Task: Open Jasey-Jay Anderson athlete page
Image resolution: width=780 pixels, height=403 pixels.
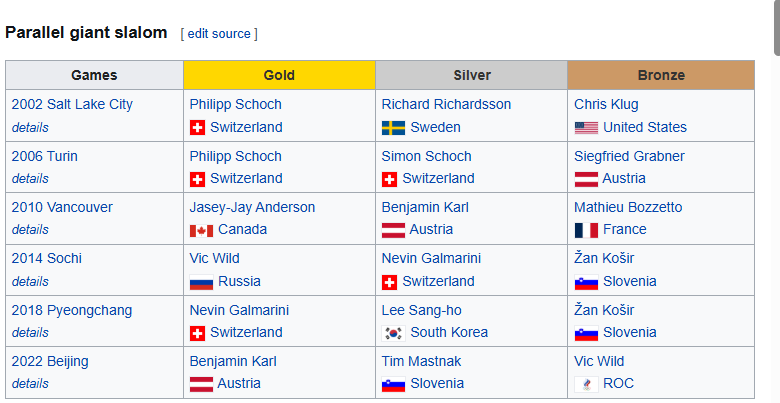Action: coord(252,207)
